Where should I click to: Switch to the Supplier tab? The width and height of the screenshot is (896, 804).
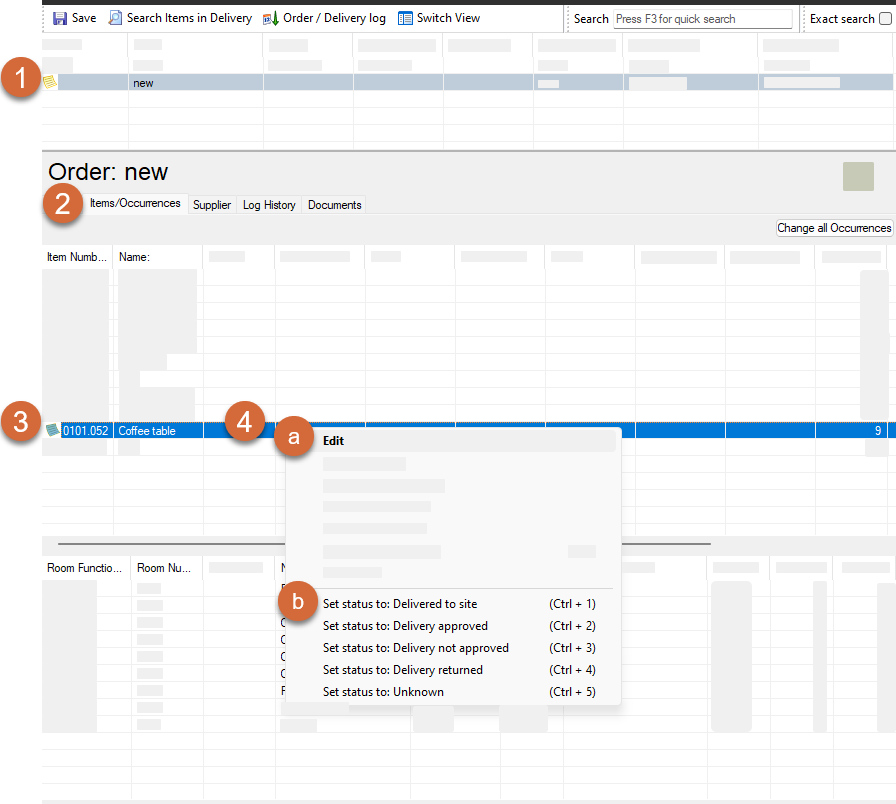point(212,205)
